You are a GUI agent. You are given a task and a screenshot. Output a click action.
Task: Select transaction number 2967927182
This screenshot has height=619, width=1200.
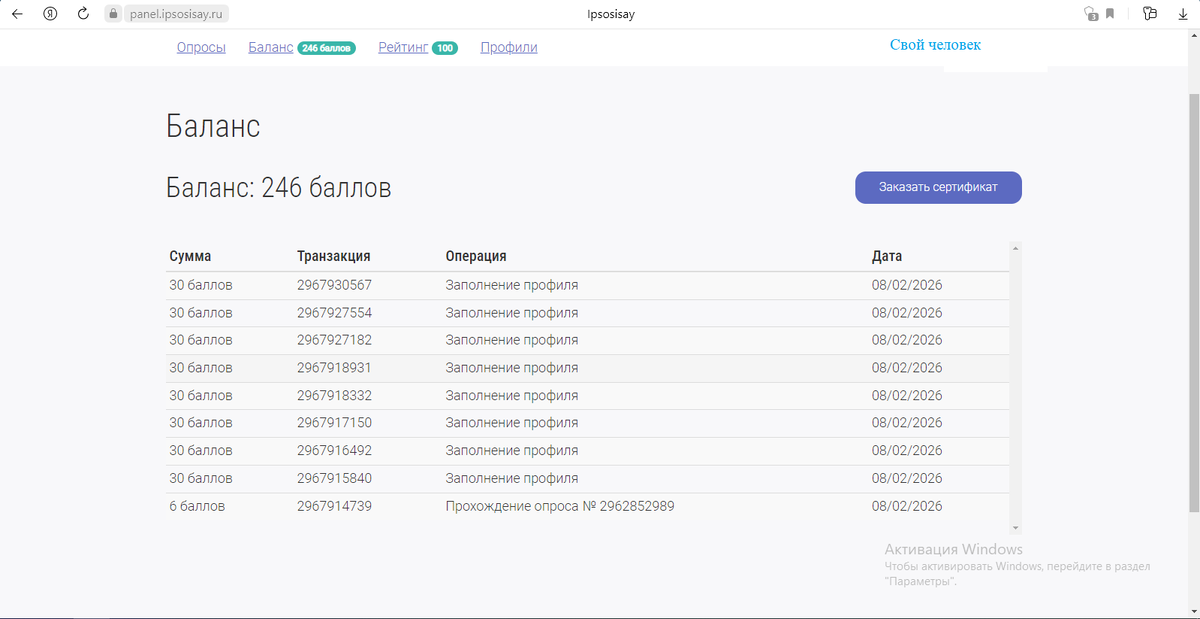(x=334, y=340)
